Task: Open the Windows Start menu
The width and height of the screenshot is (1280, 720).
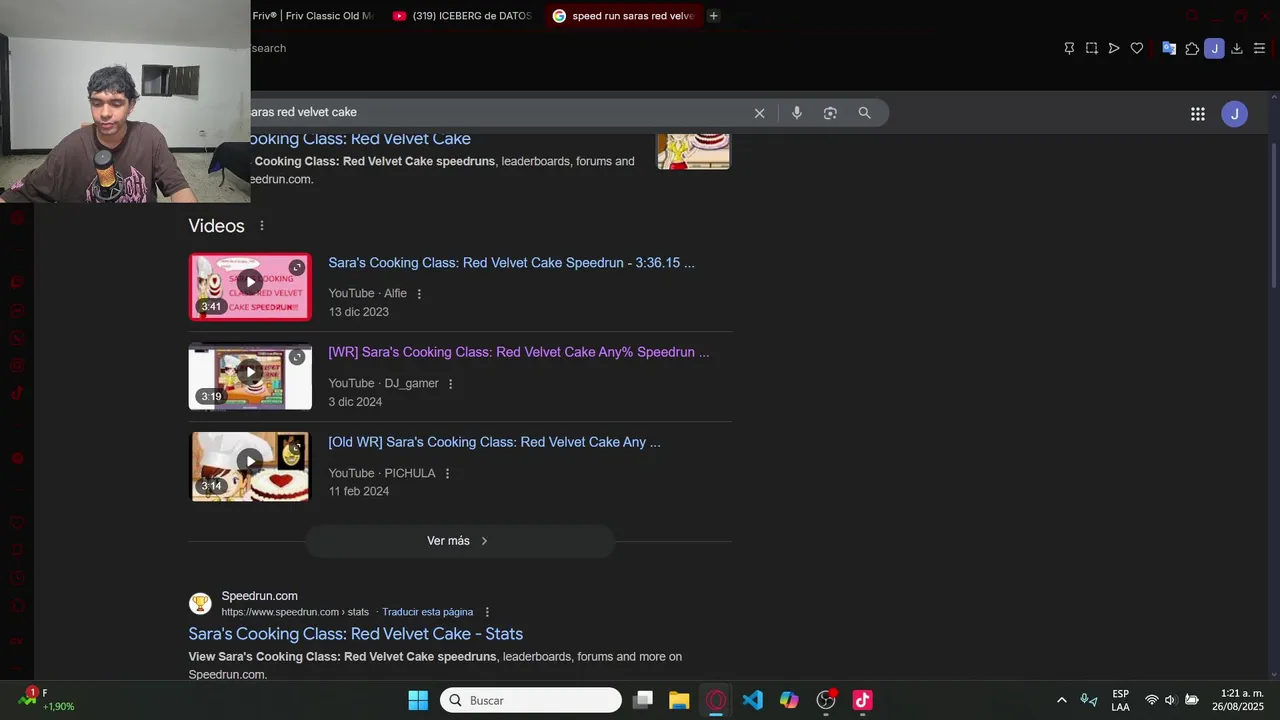Action: [x=418, y=700]
